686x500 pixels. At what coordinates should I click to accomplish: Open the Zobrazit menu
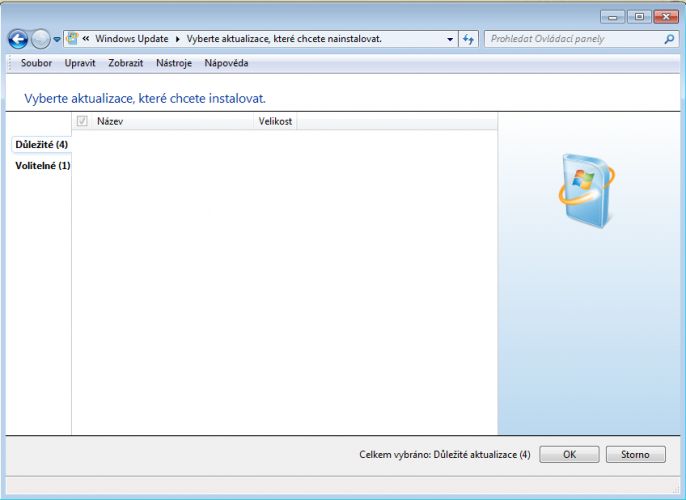pos(126,63)
